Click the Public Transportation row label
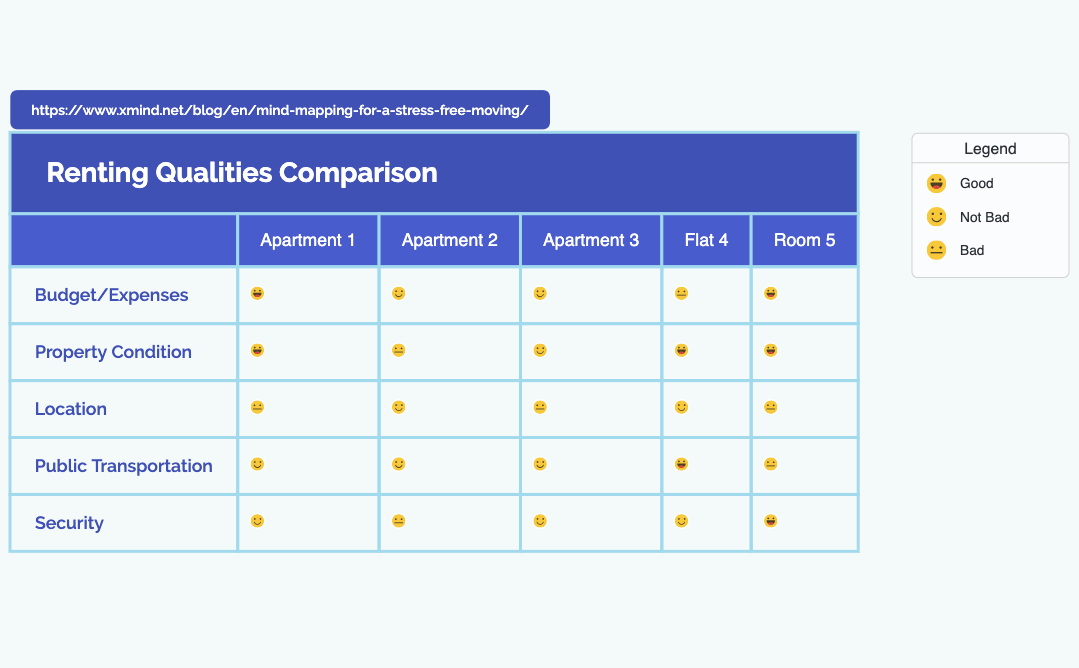Viewport: 1079px width, 668px height. pos(123,466)
